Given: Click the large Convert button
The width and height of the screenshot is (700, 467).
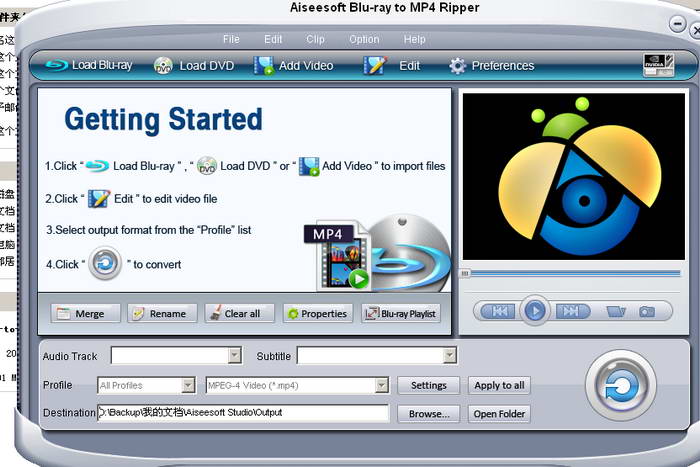Looking at the screenshot, I should coord(621,386).
